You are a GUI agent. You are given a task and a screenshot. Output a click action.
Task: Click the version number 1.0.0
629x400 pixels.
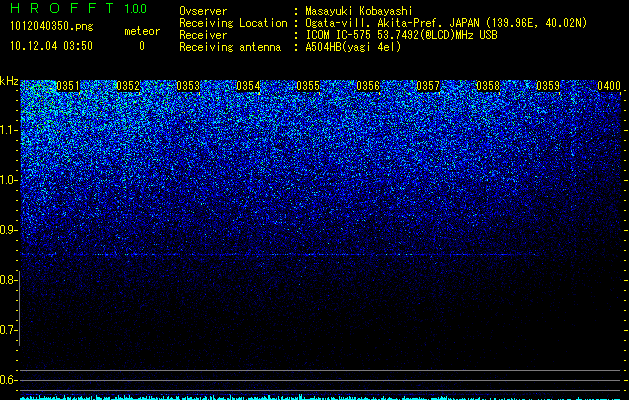(x=135, y=9)
